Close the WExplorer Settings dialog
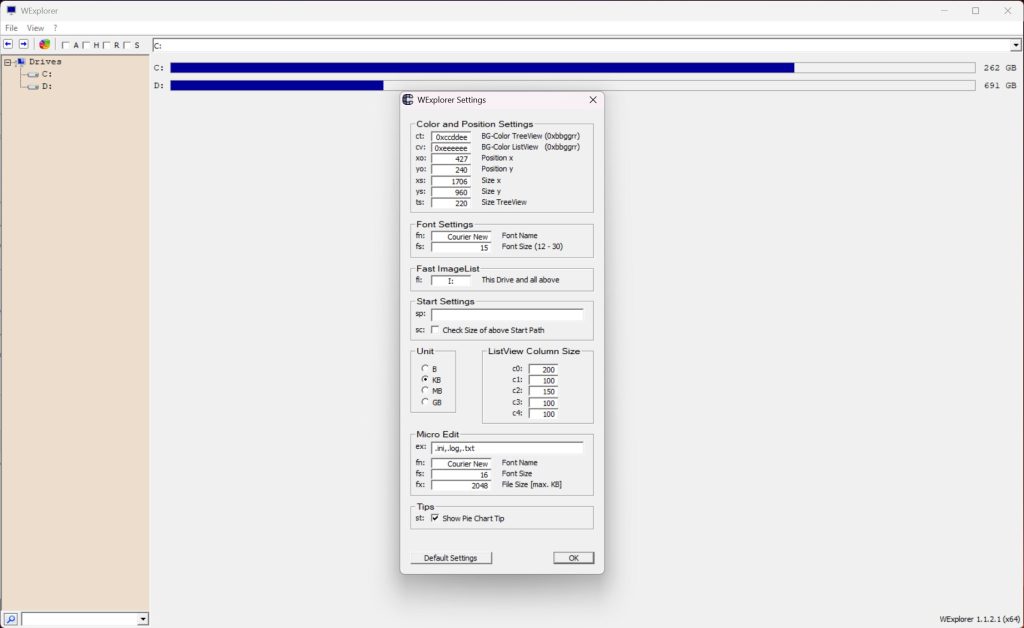Viewport: 1024px width, 628px height. [x=593, y=100]
